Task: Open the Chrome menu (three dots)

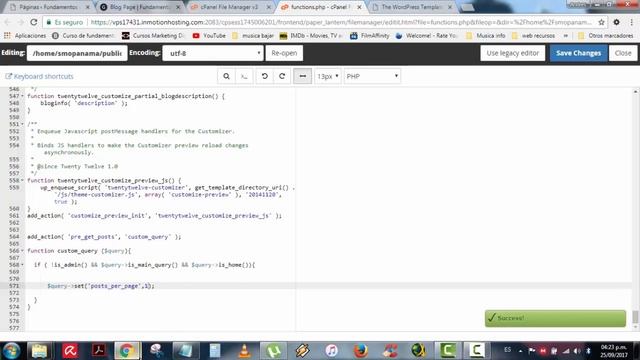Action: 632,22
